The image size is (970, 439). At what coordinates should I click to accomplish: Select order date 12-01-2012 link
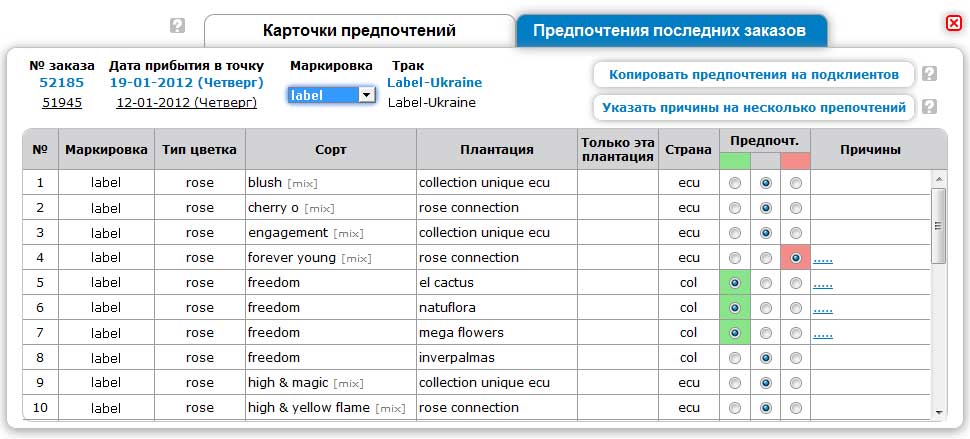tap(186, 102)
